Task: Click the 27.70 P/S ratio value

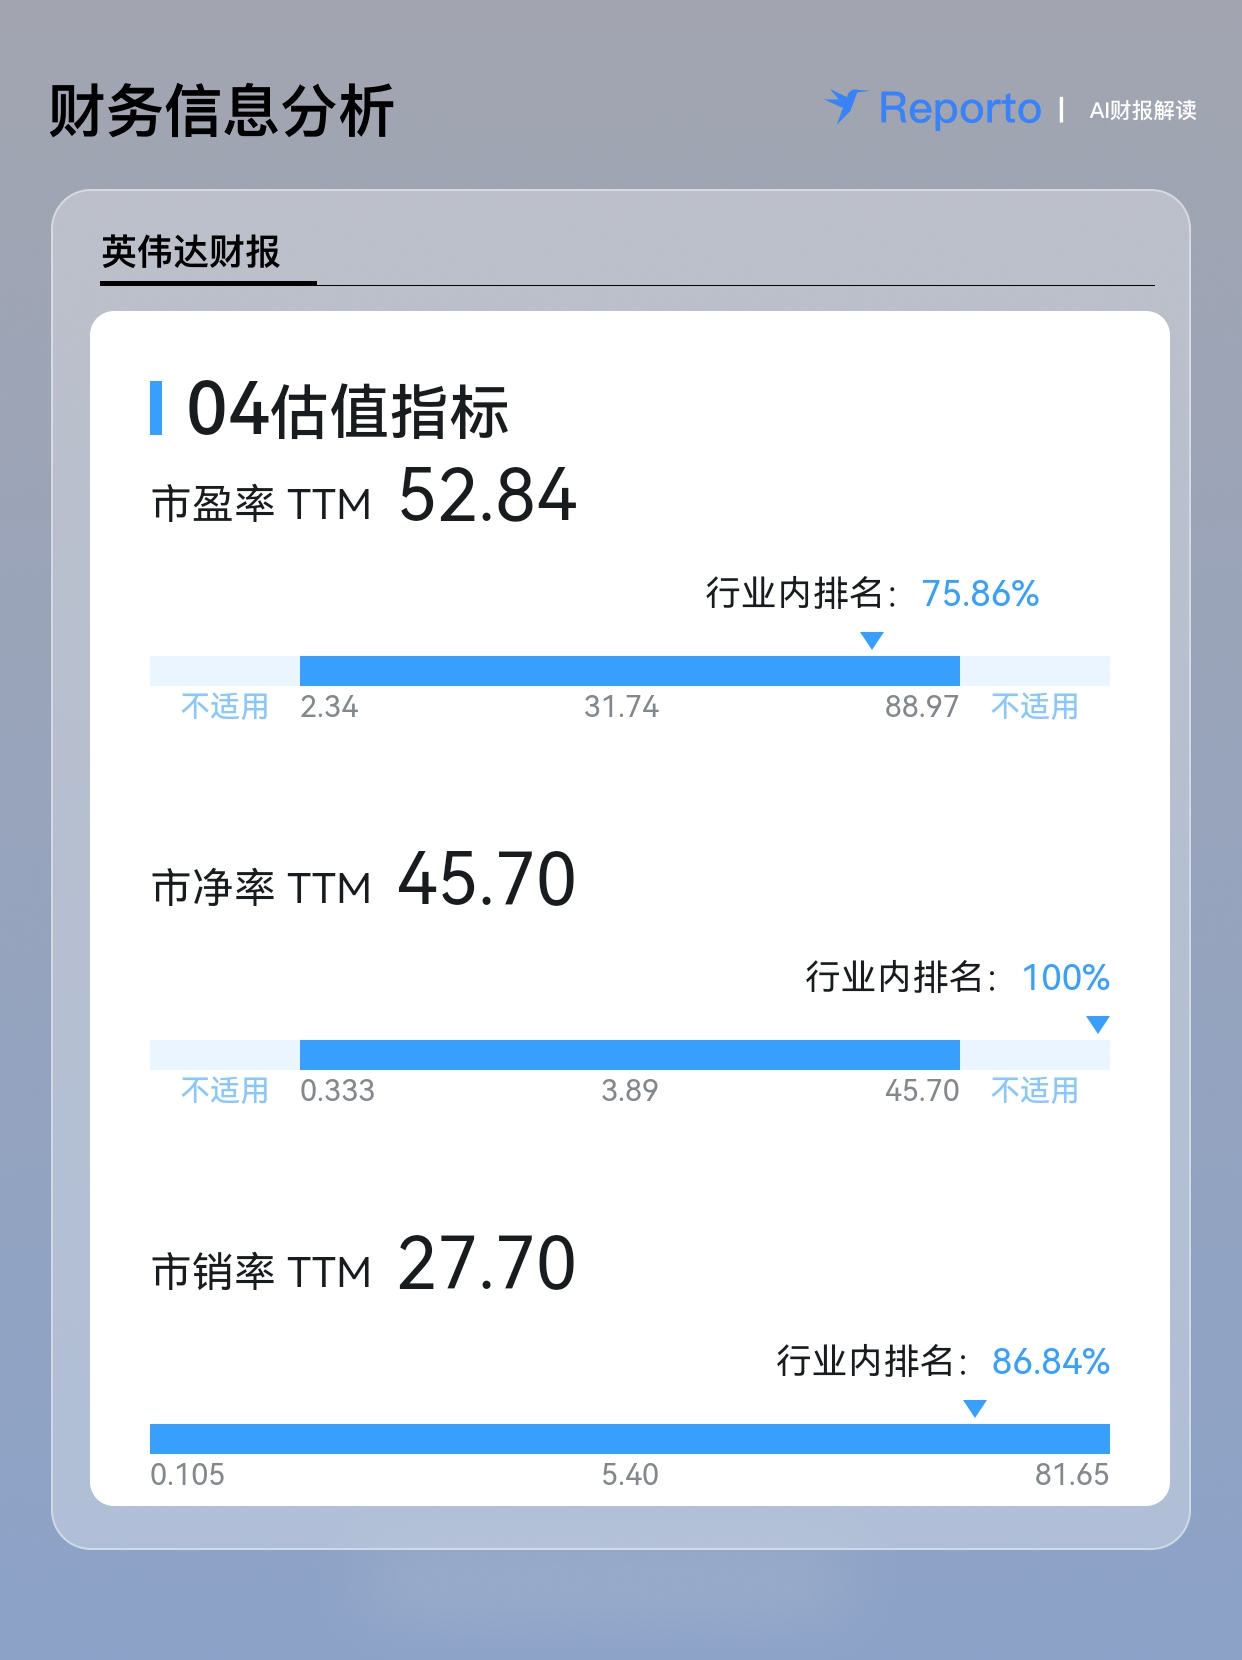Action: tap(487, 1264)
